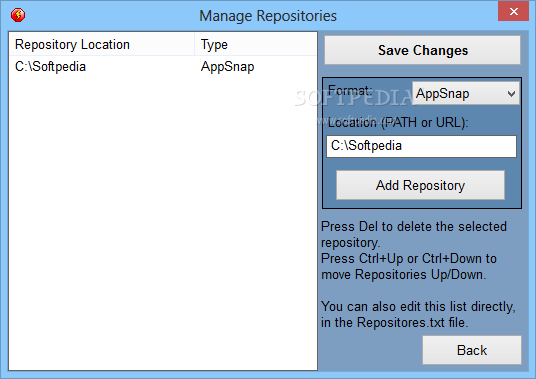Select the C:\Softpedia repository row
The image size is (536, 379).
coord(163,67)
